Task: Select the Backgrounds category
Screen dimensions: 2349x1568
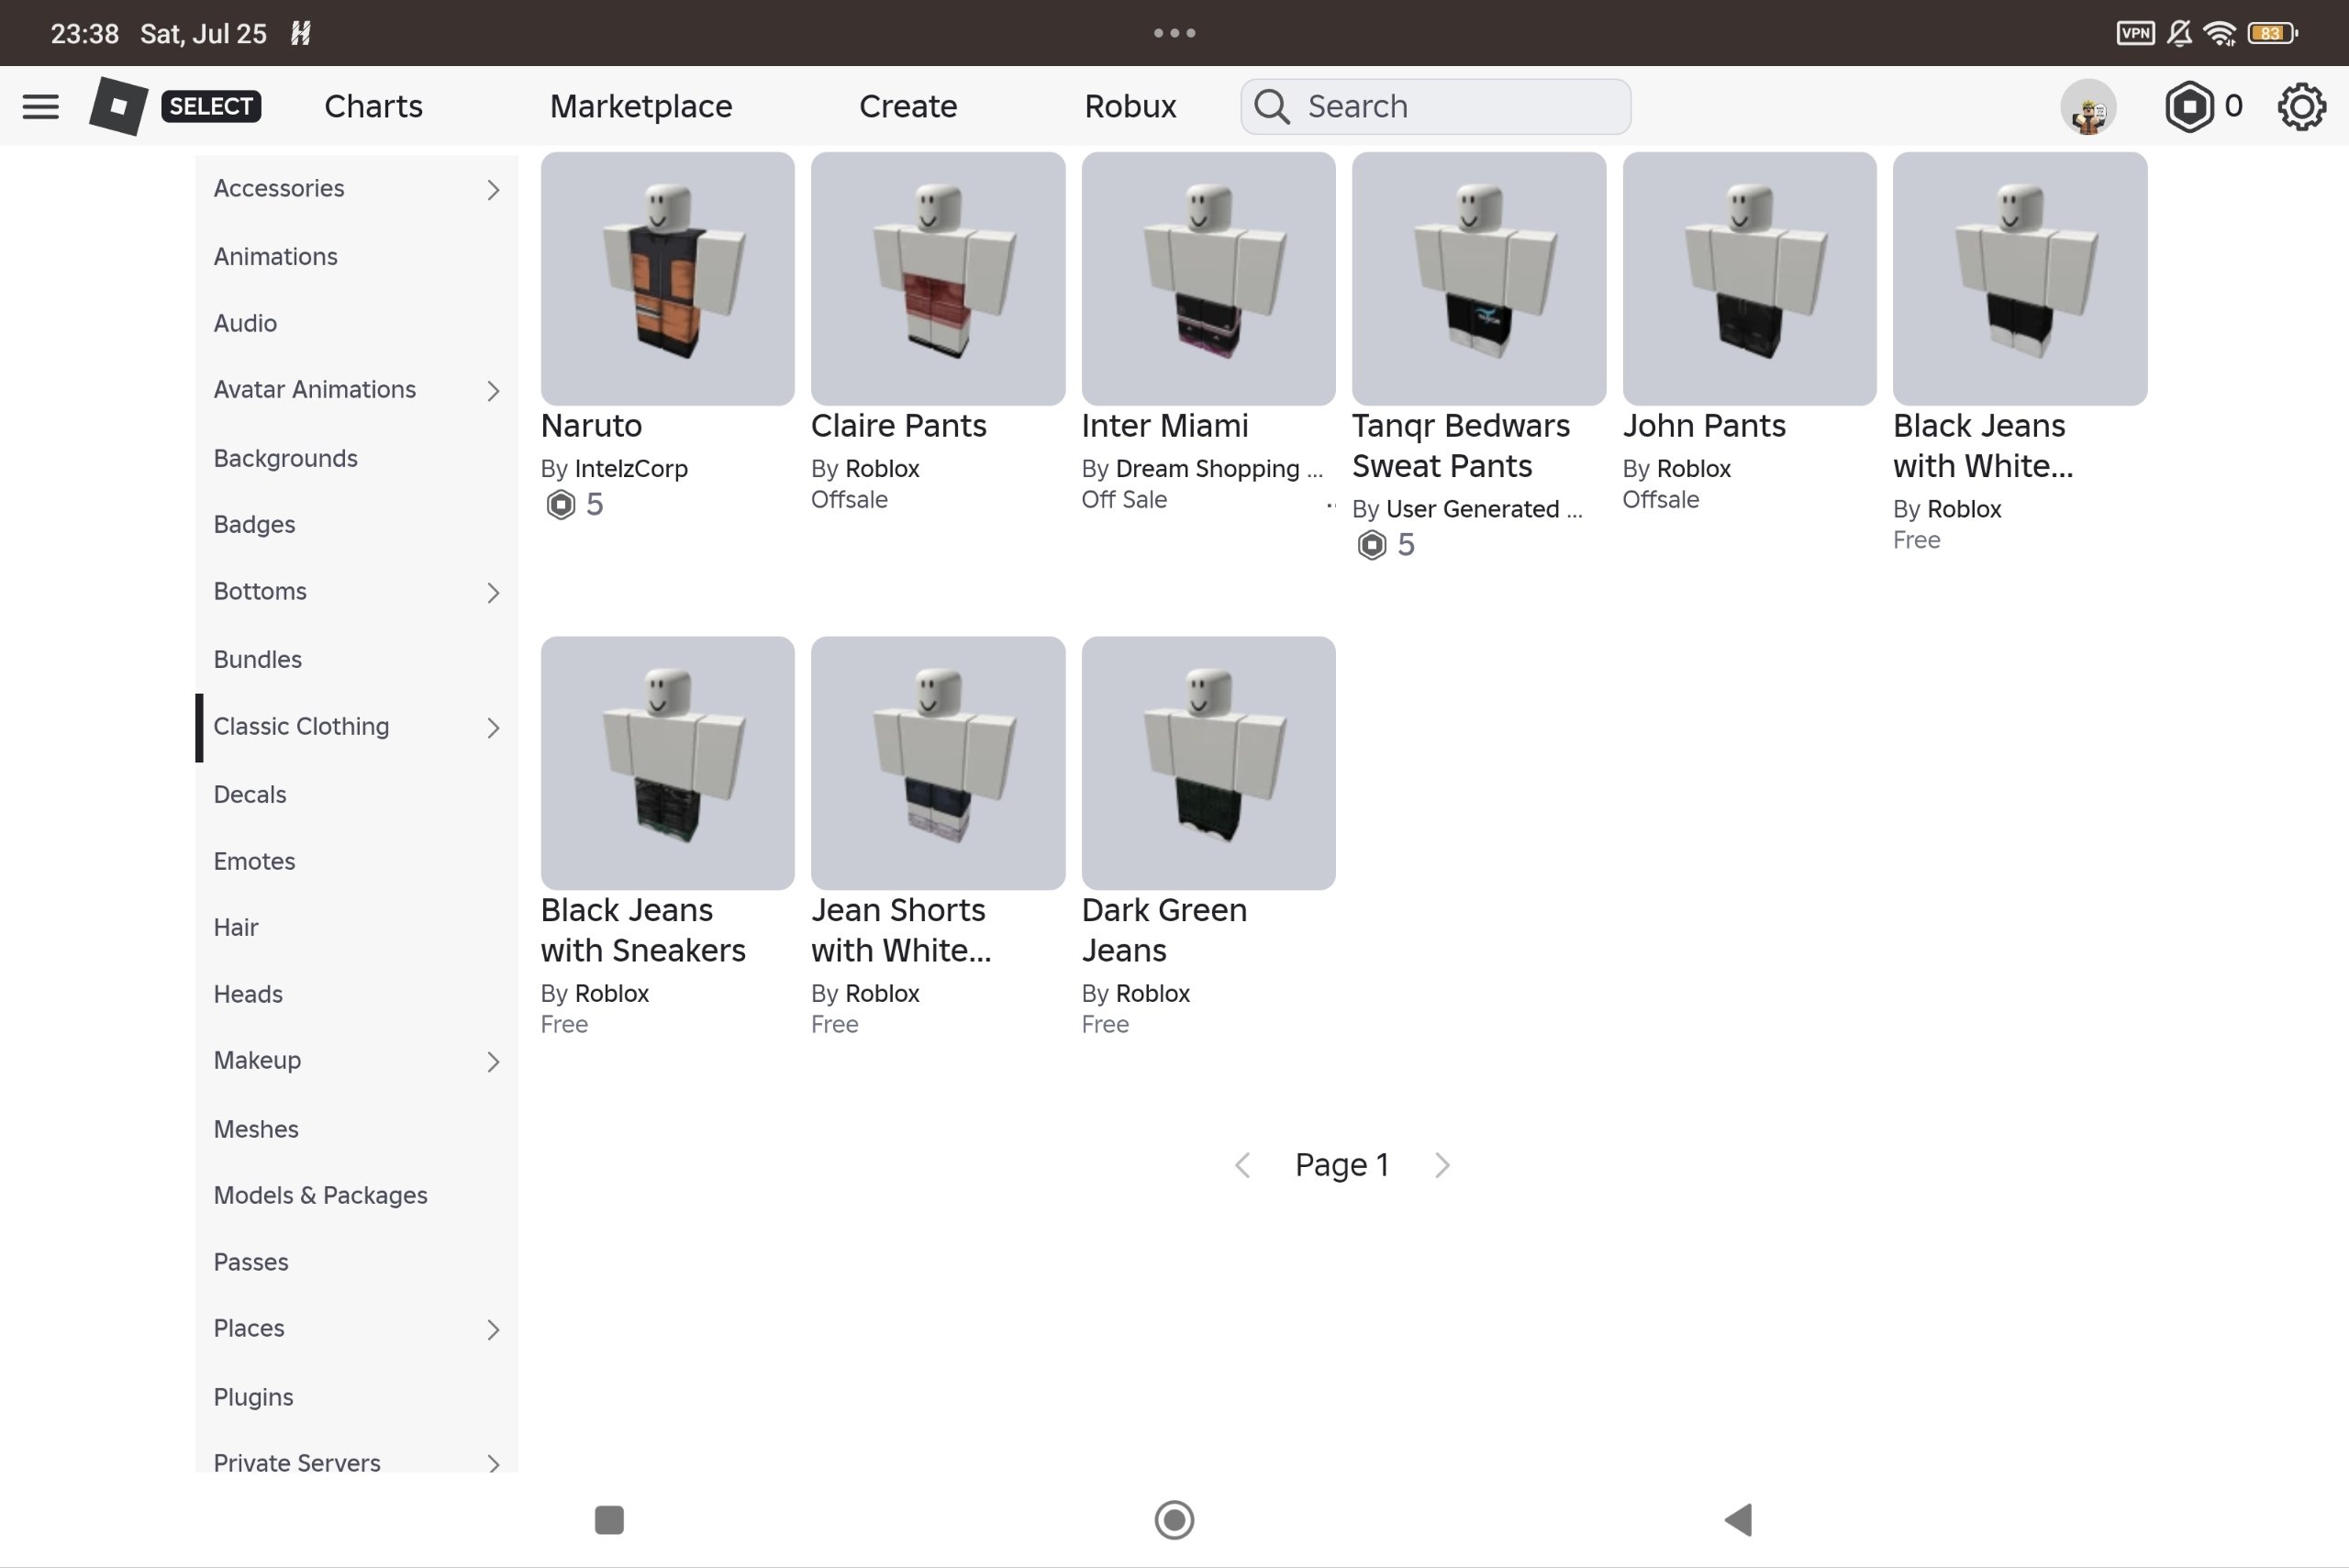Action: point(285,458)
